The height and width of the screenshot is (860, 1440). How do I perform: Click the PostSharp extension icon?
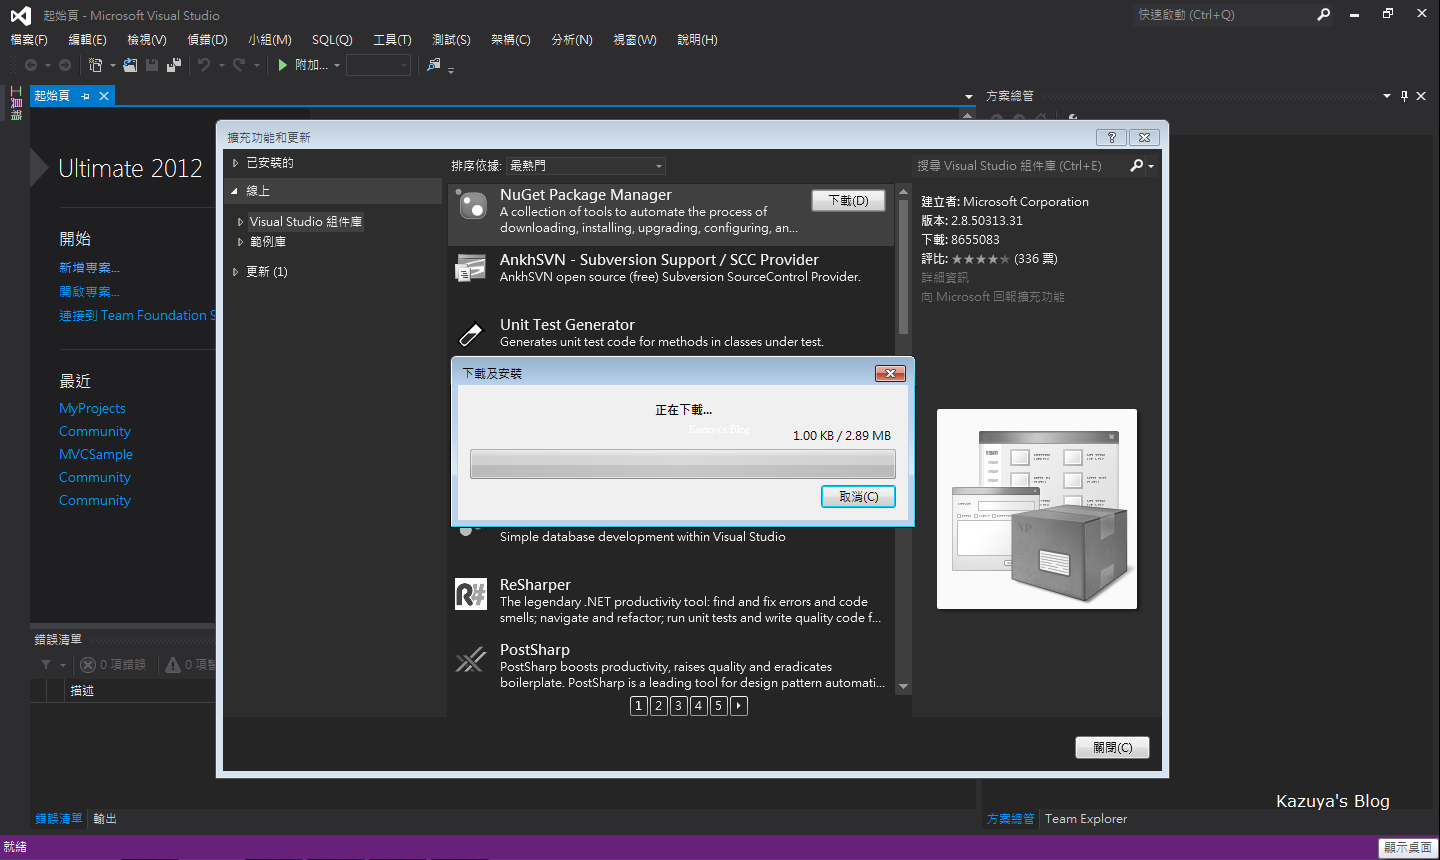pyautogui.click(x=471, y=659)
